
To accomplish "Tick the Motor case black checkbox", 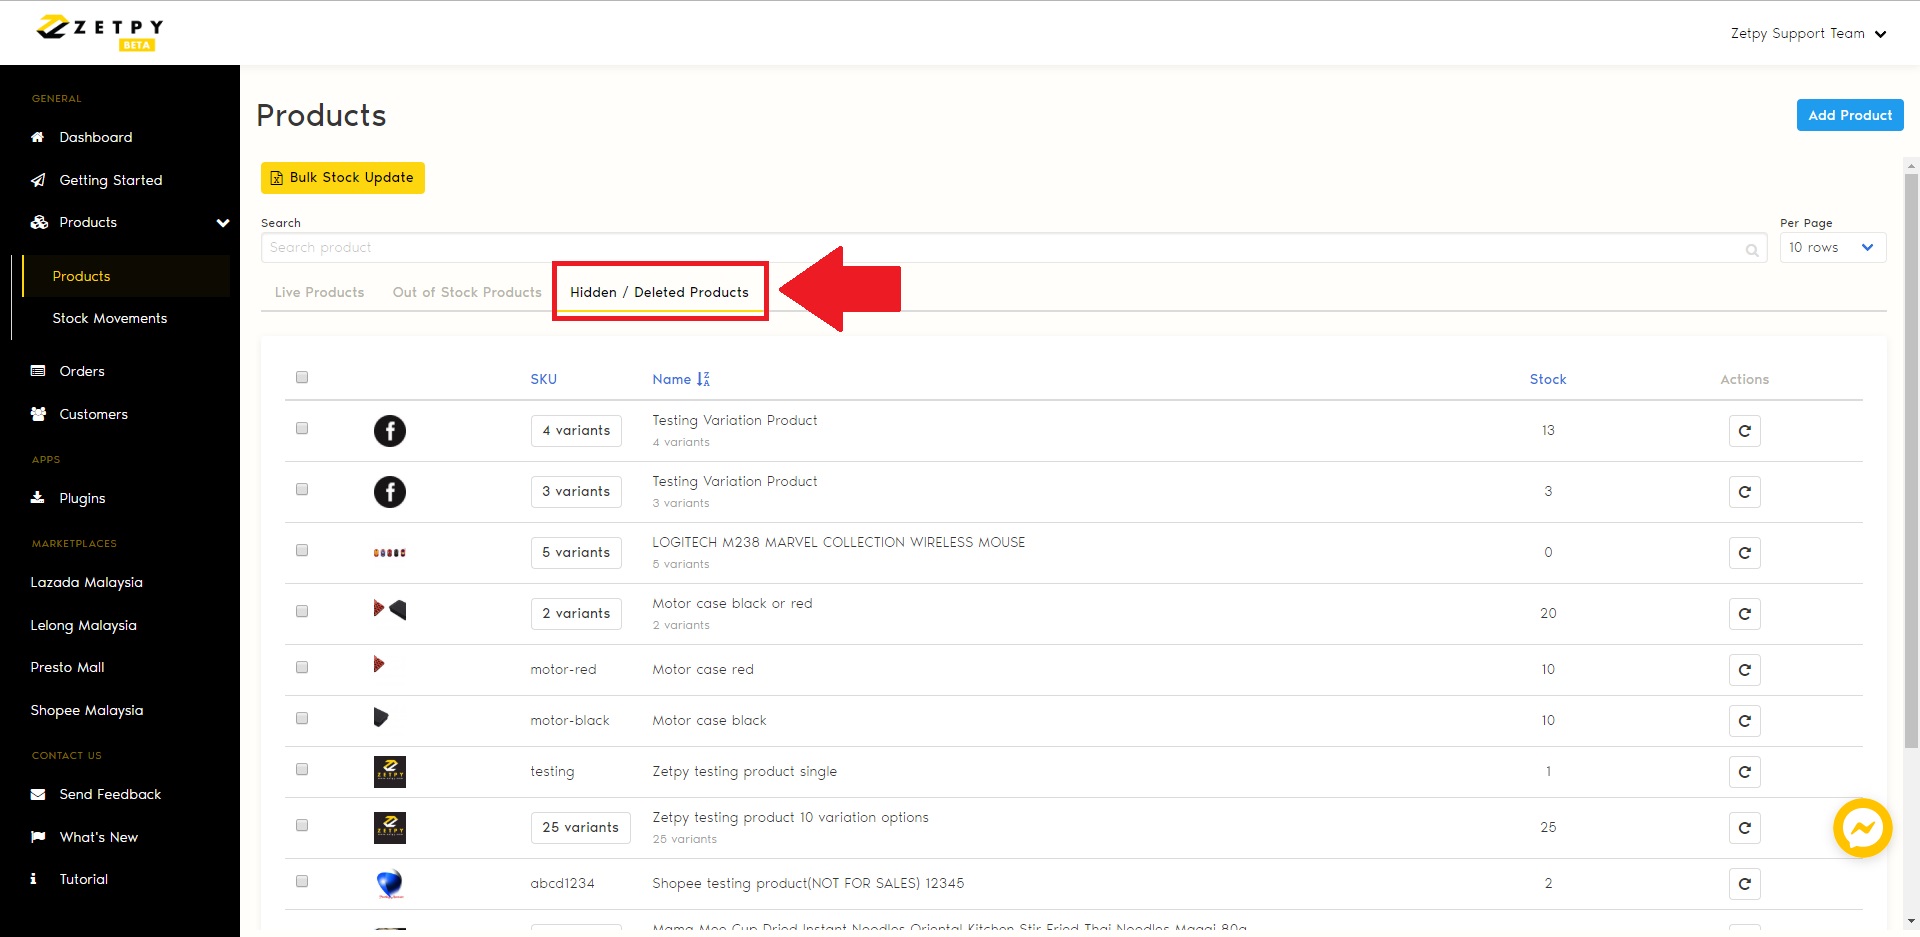I will point(302,718).
